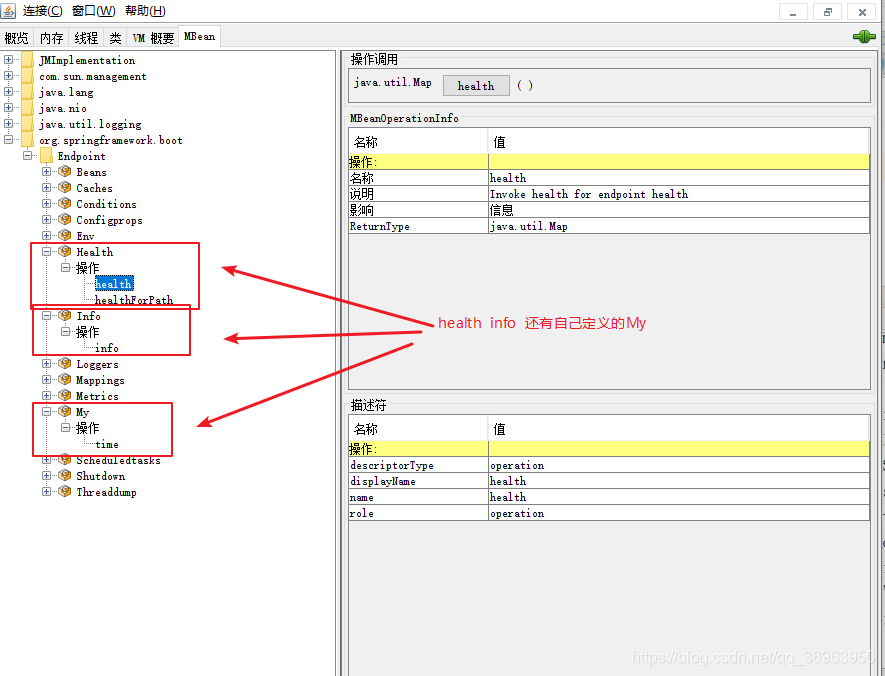Click the Conditions MBean icon
This screenshot has height=676, width=885.
pos(65,203)
